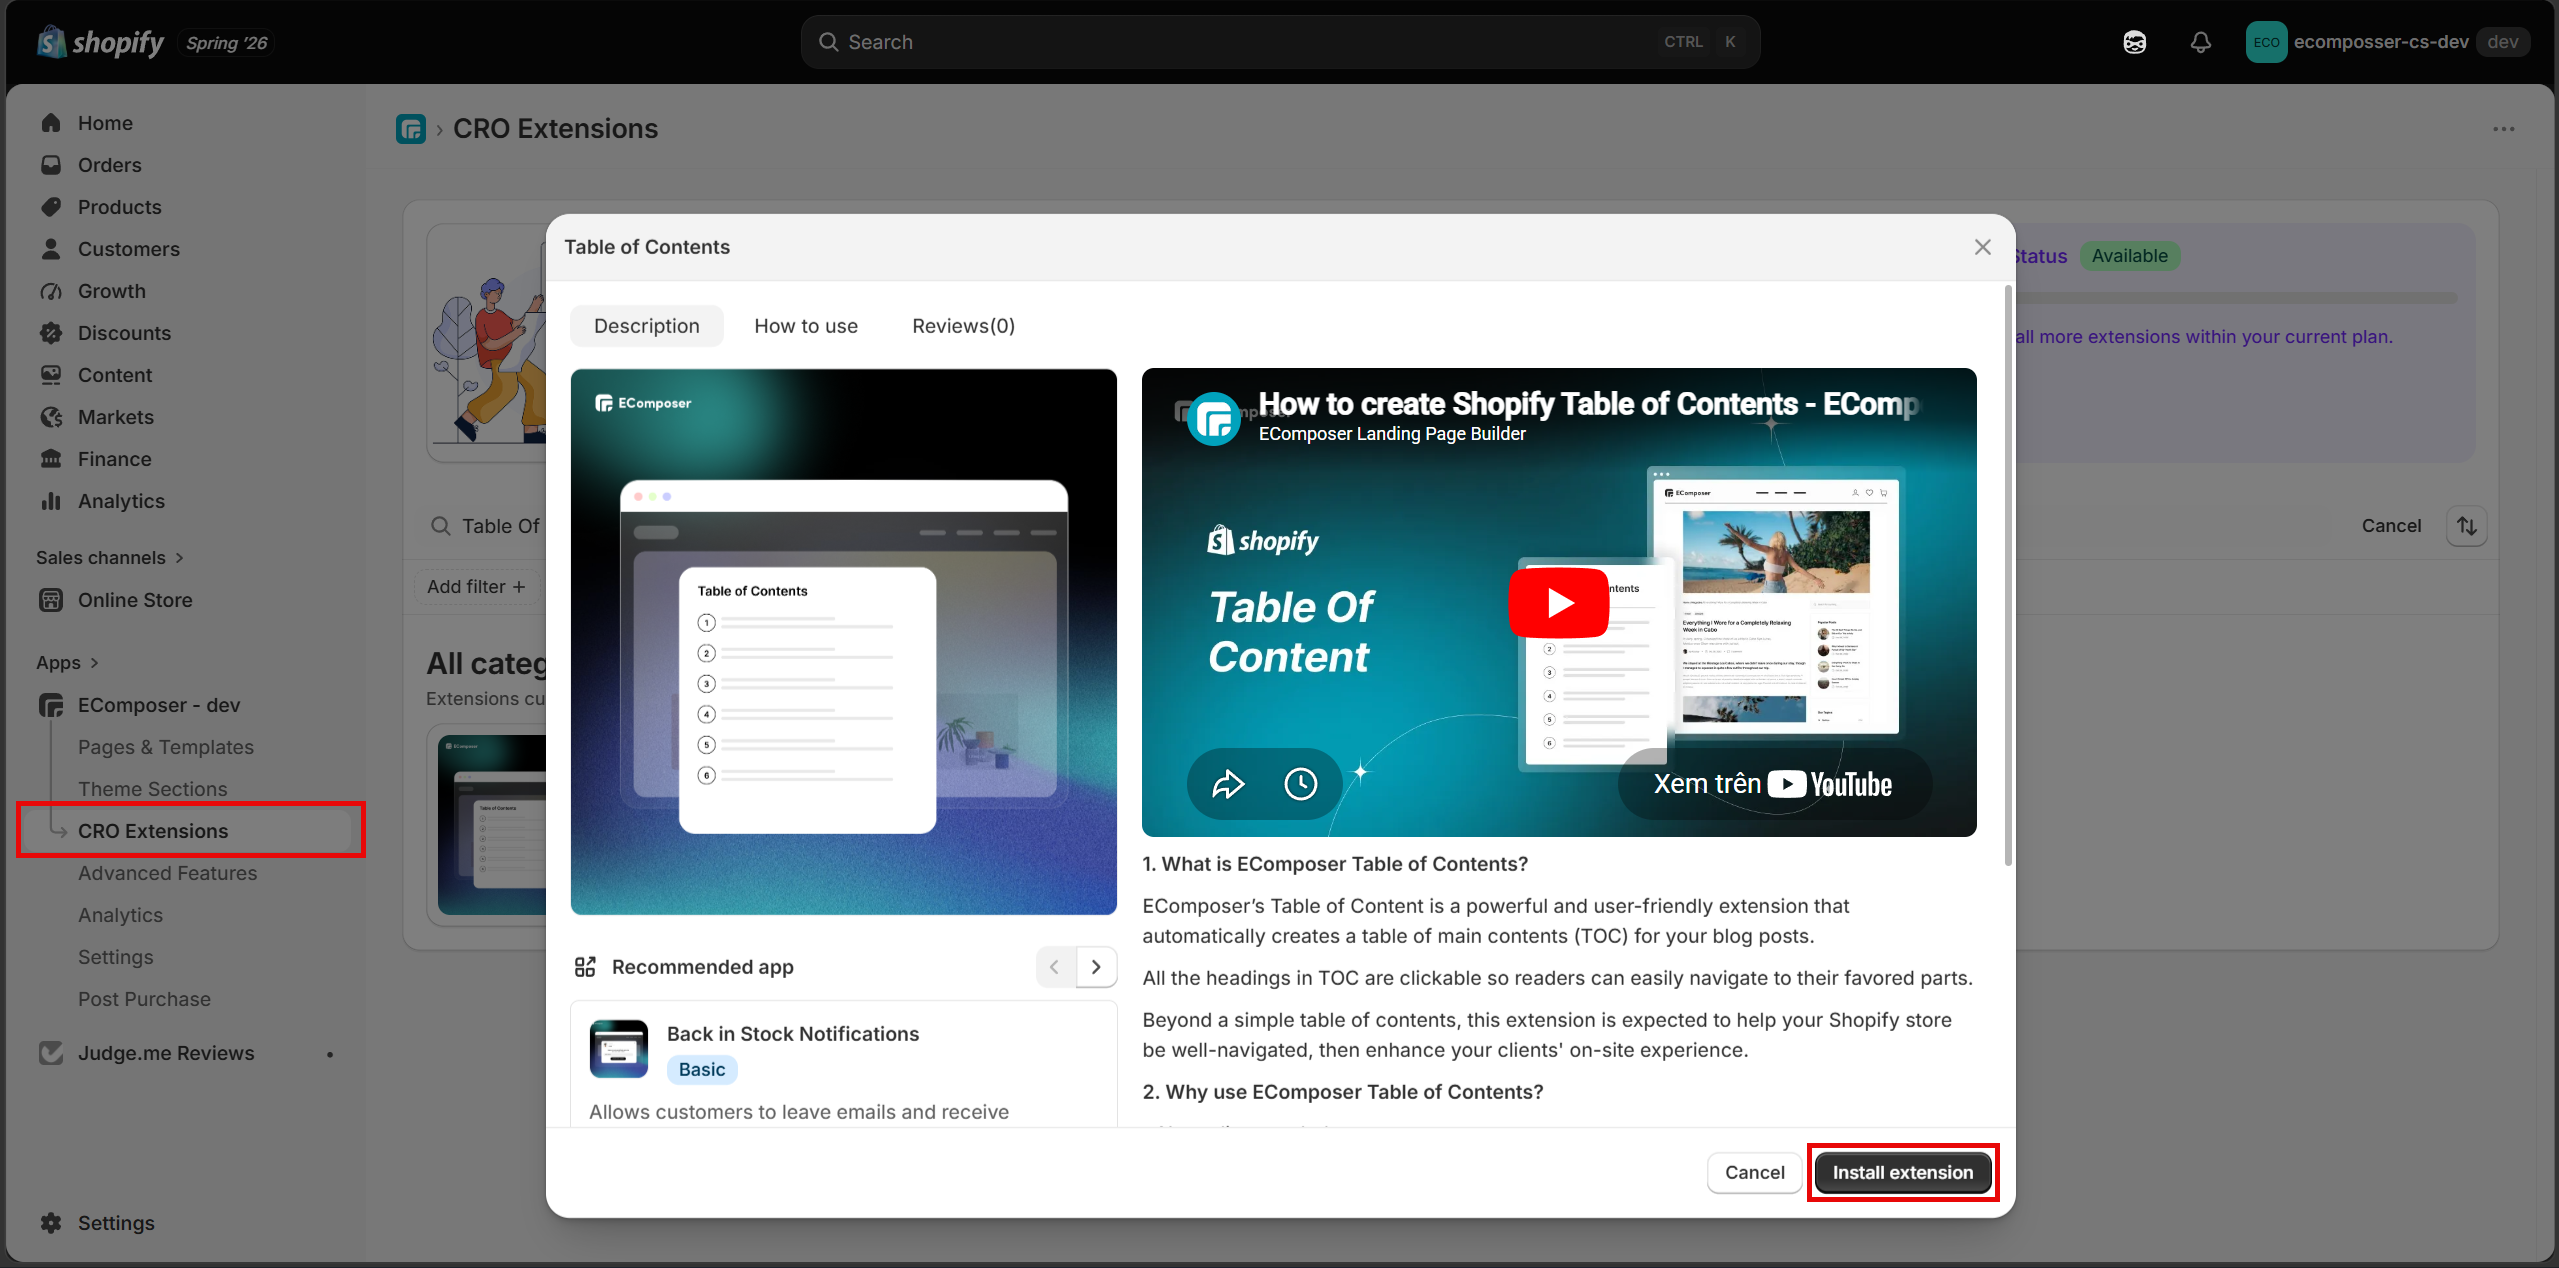2559x1268 pixels.
Task: Click the Spring '26 edition badge
Action: [x=227, y=43]
